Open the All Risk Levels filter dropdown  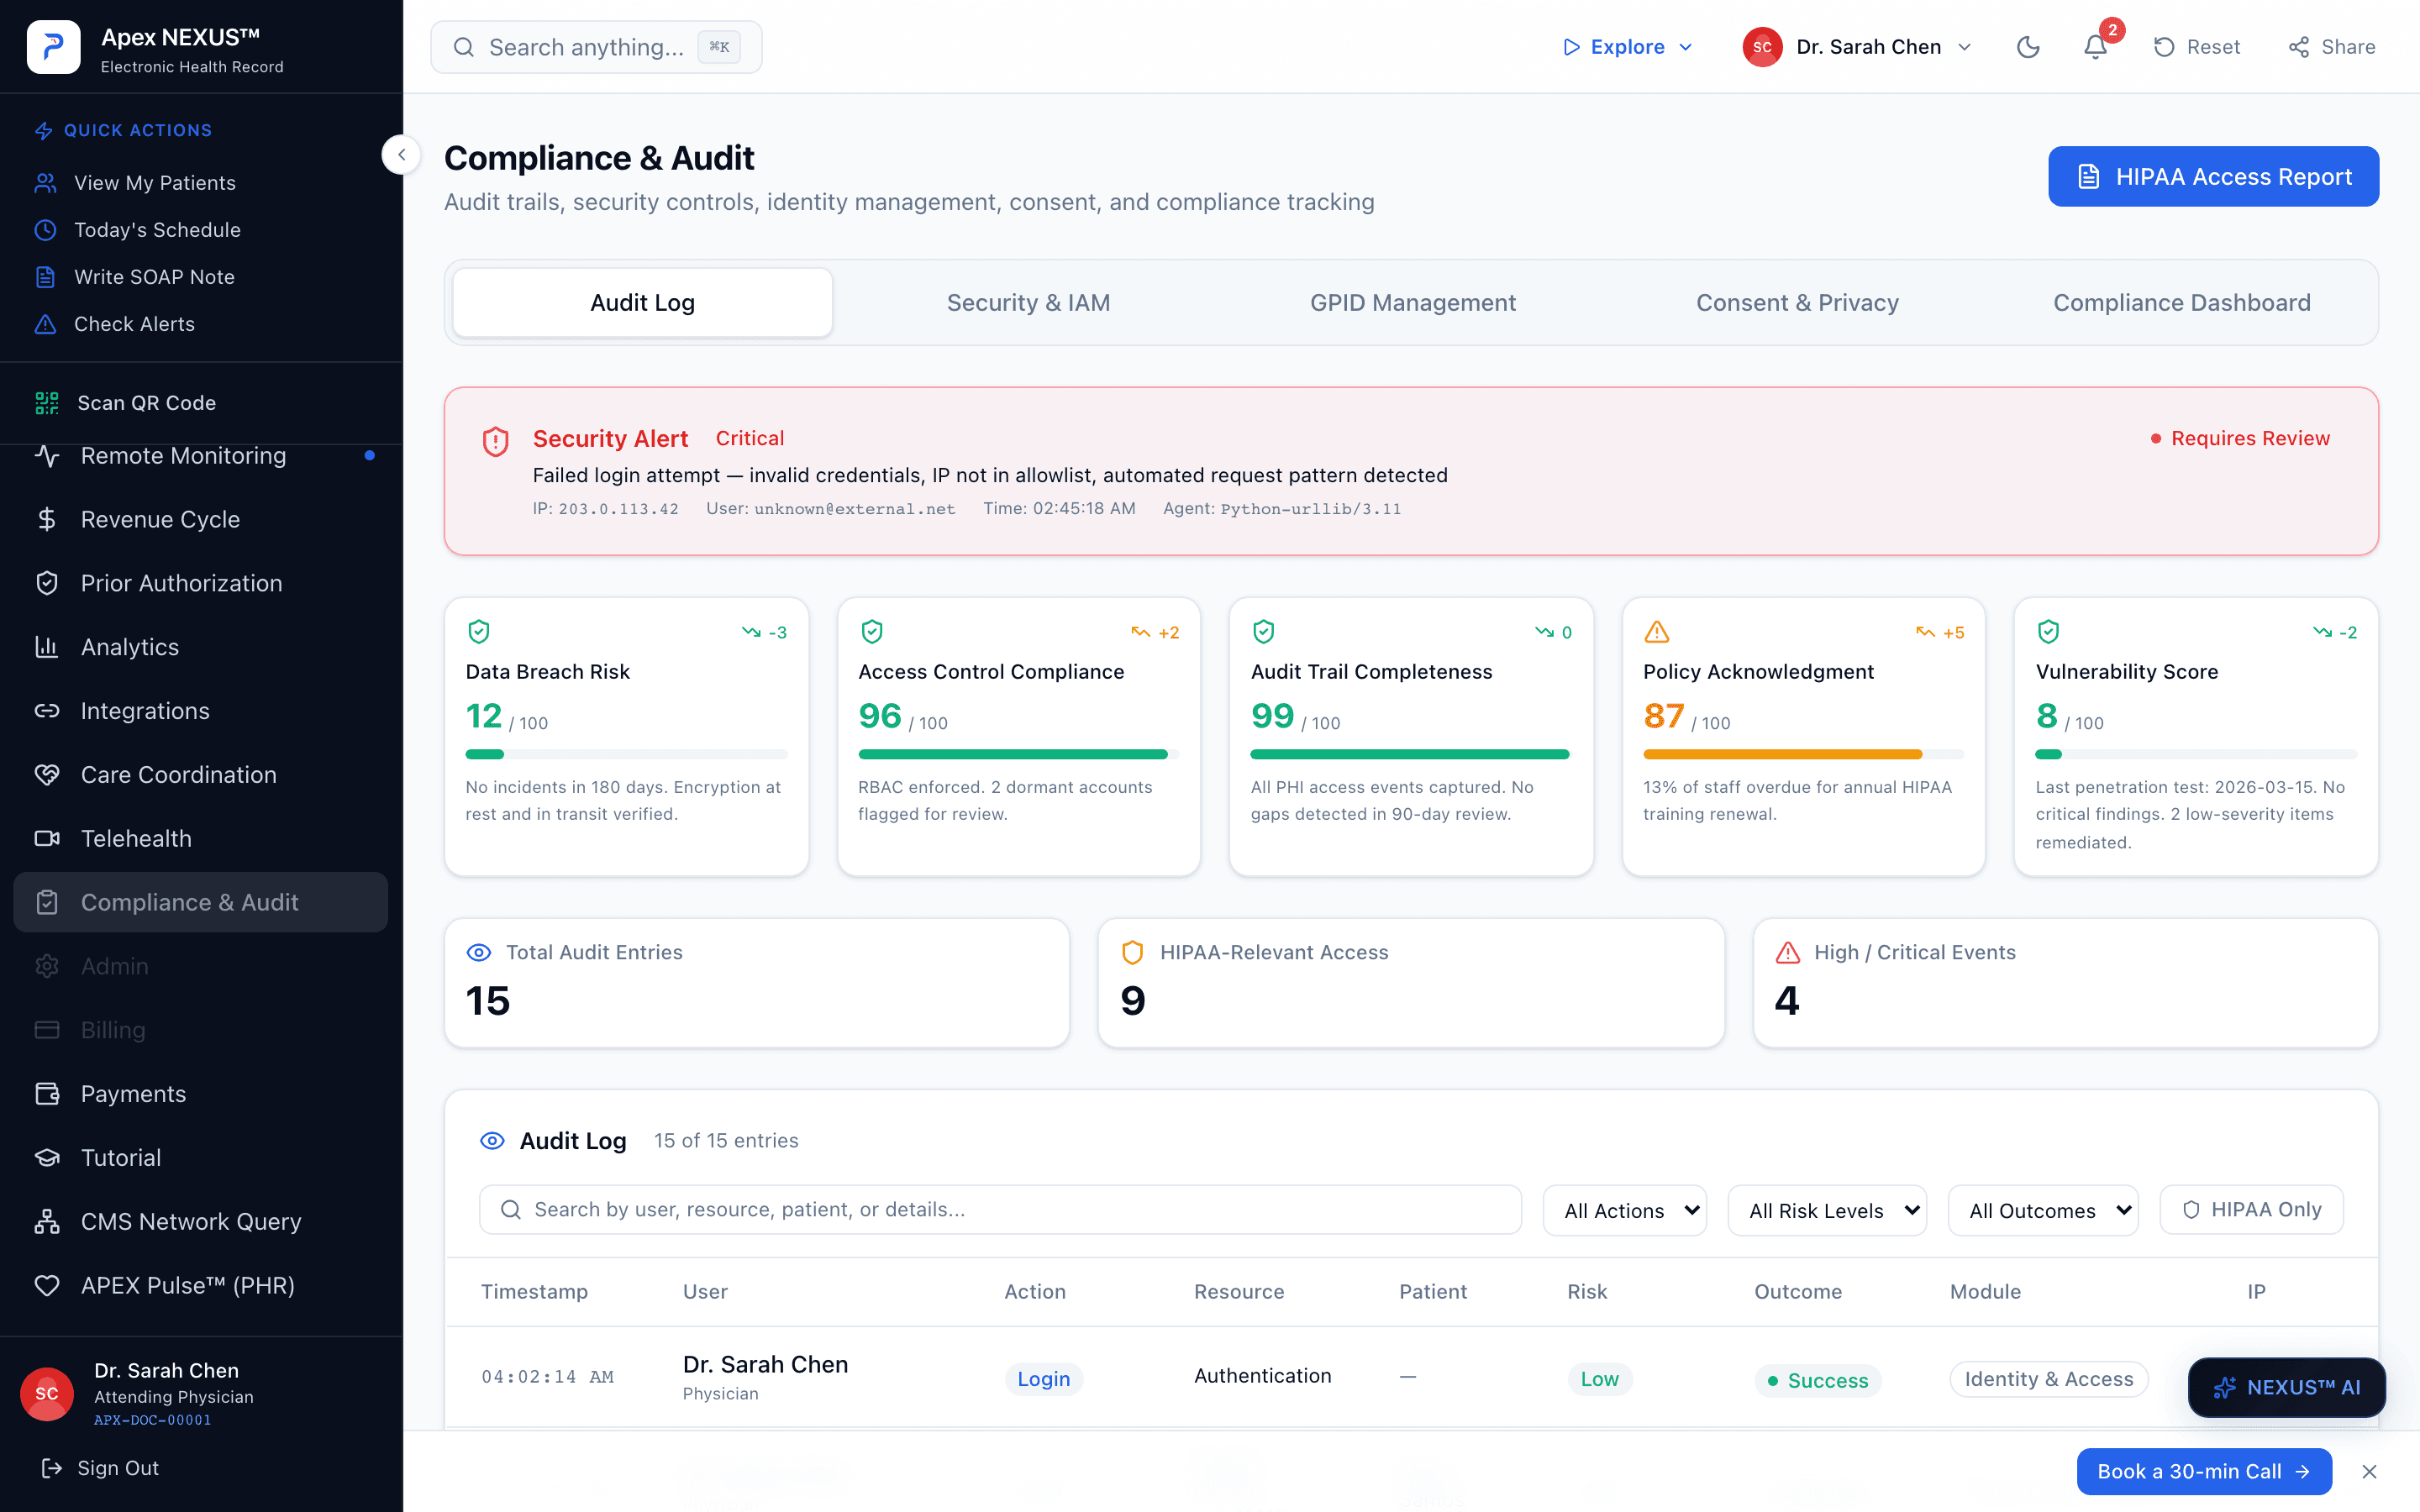click(1827, 1211)
